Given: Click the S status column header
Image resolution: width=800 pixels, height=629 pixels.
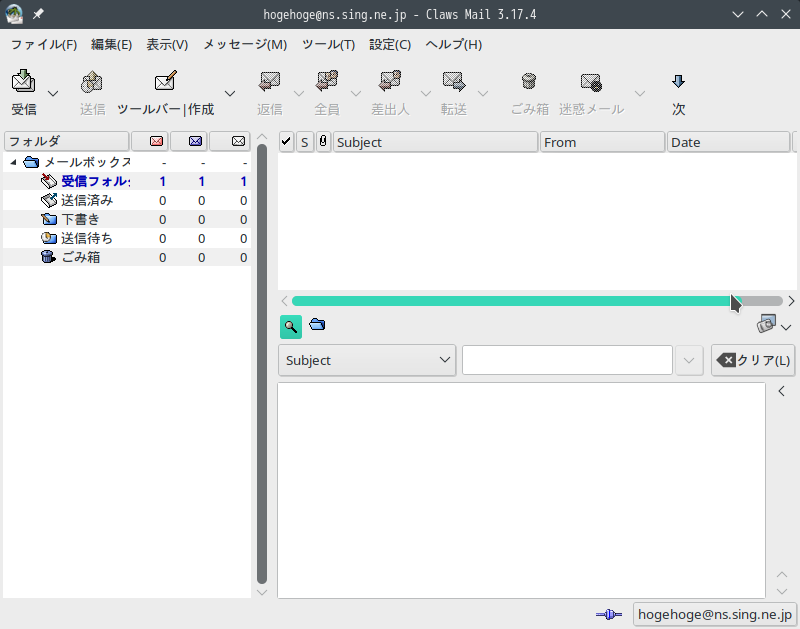Looking at the screenshot, I should tap(305, 142).
